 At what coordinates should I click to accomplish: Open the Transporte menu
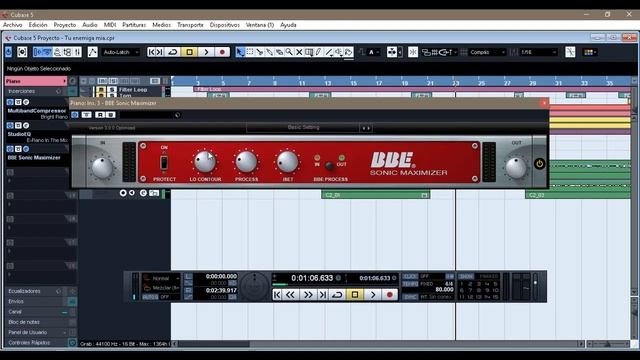click(x=190, y=25)
